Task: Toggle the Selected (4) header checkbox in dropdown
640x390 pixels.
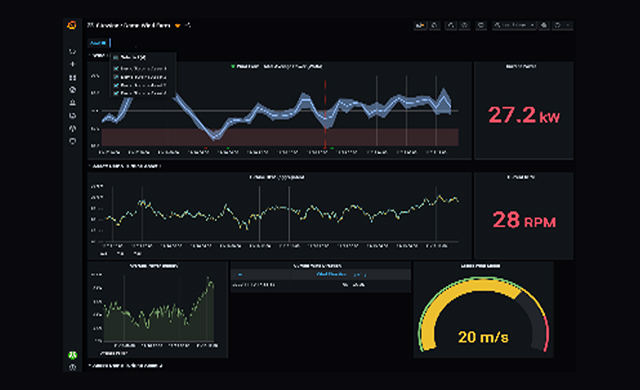Action: (116, 58)
